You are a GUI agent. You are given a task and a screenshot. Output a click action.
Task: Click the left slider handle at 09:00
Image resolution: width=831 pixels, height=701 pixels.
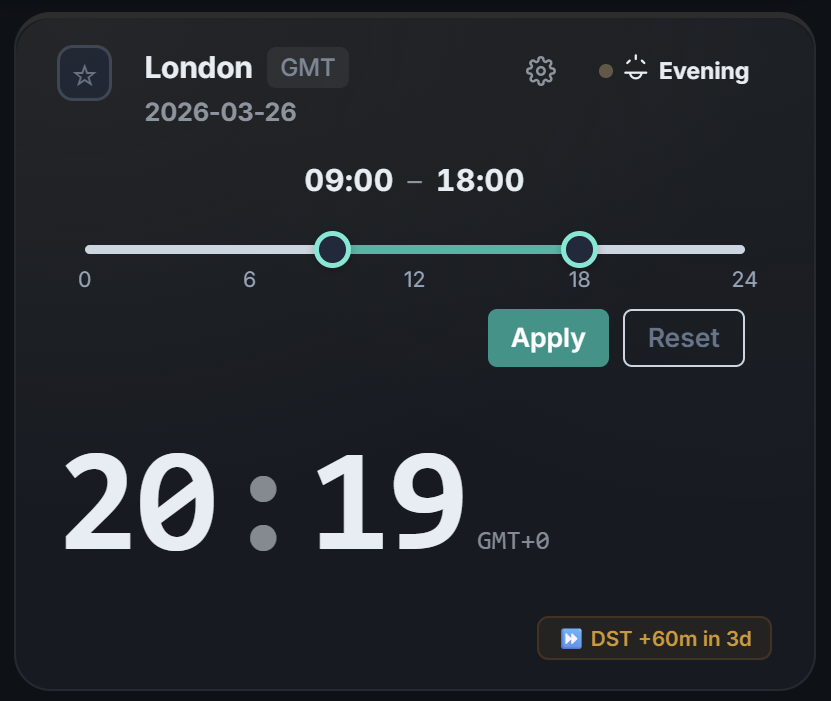pos(332,249)
